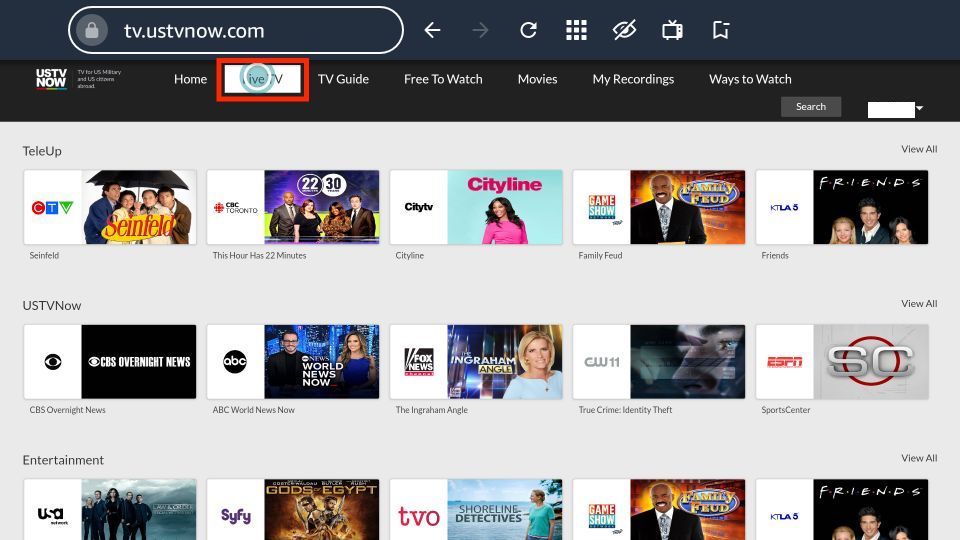Open the Movies menu item
960x540 pixels.
click(538, 79)
